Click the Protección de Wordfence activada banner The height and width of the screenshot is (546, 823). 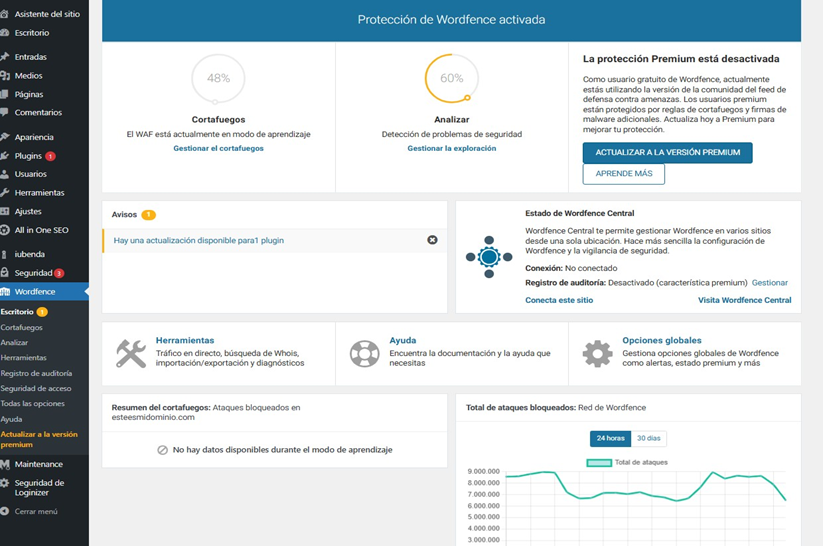point(451,20)
